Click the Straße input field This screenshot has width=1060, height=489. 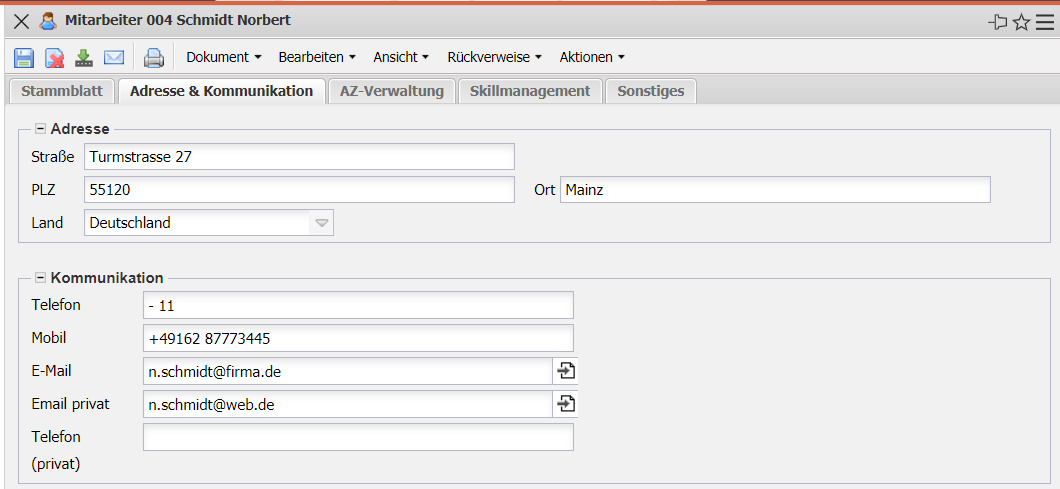coord(299,157)
